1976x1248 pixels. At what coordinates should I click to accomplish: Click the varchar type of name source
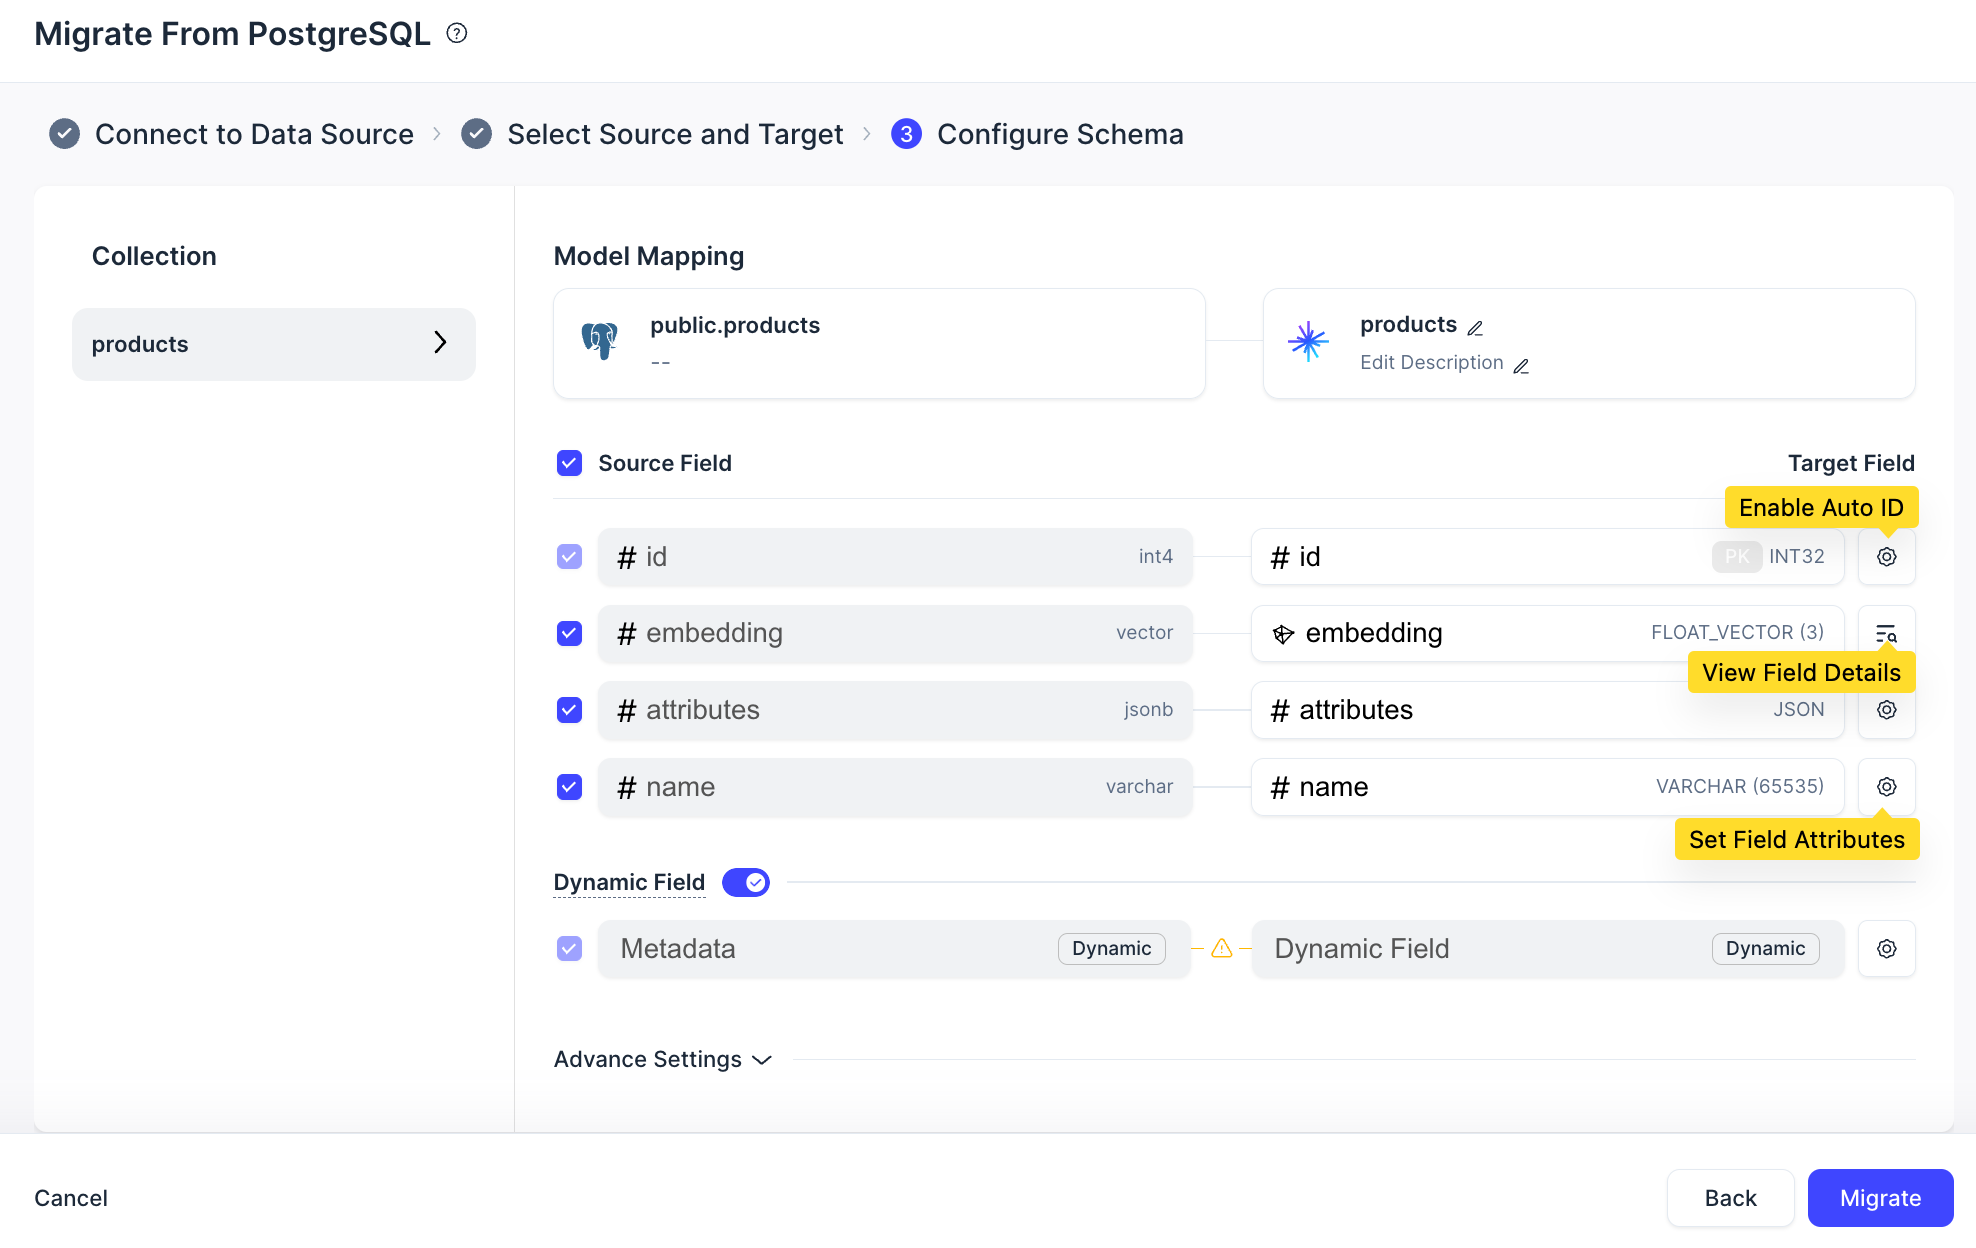click(x=1139, y=787)
